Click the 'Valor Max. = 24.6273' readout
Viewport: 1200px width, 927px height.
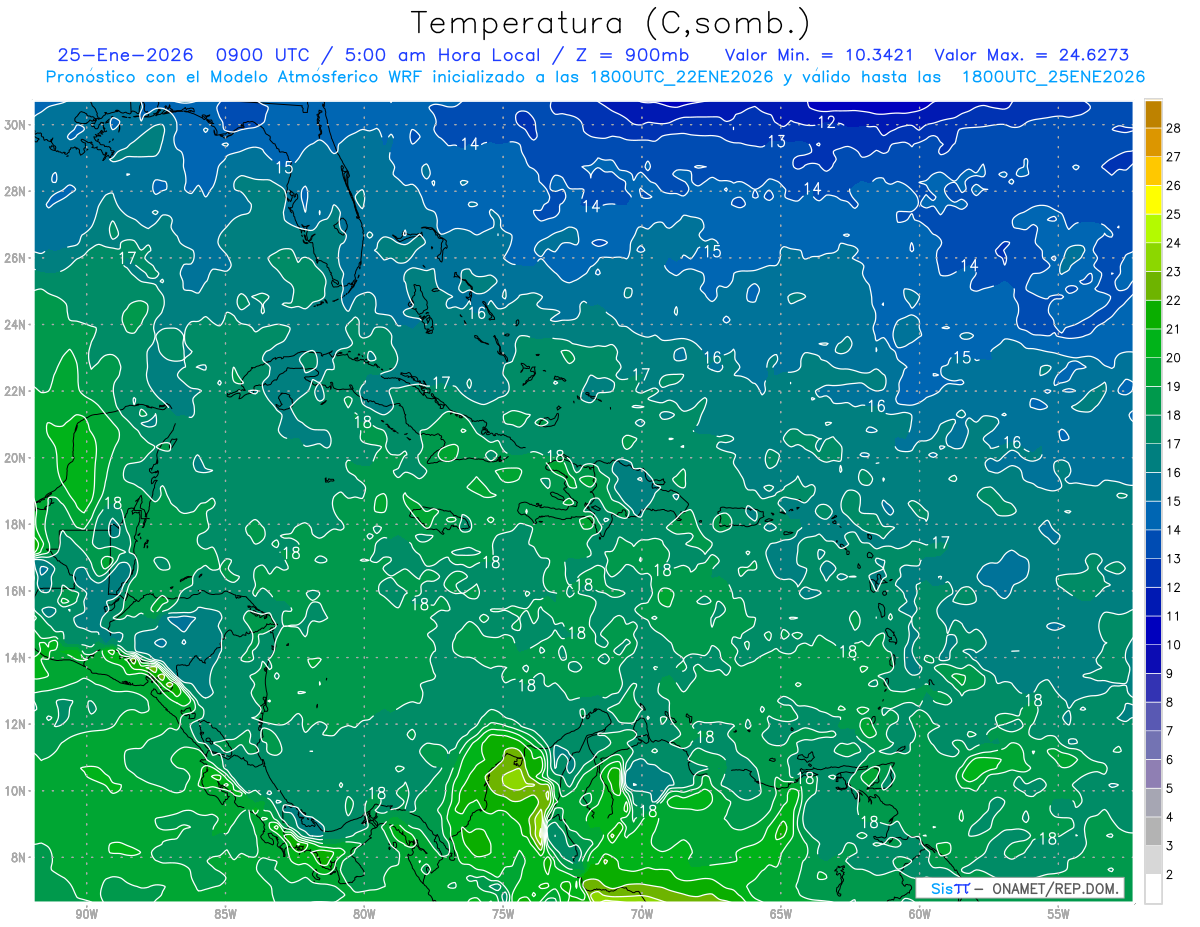tap(1031, 56)
